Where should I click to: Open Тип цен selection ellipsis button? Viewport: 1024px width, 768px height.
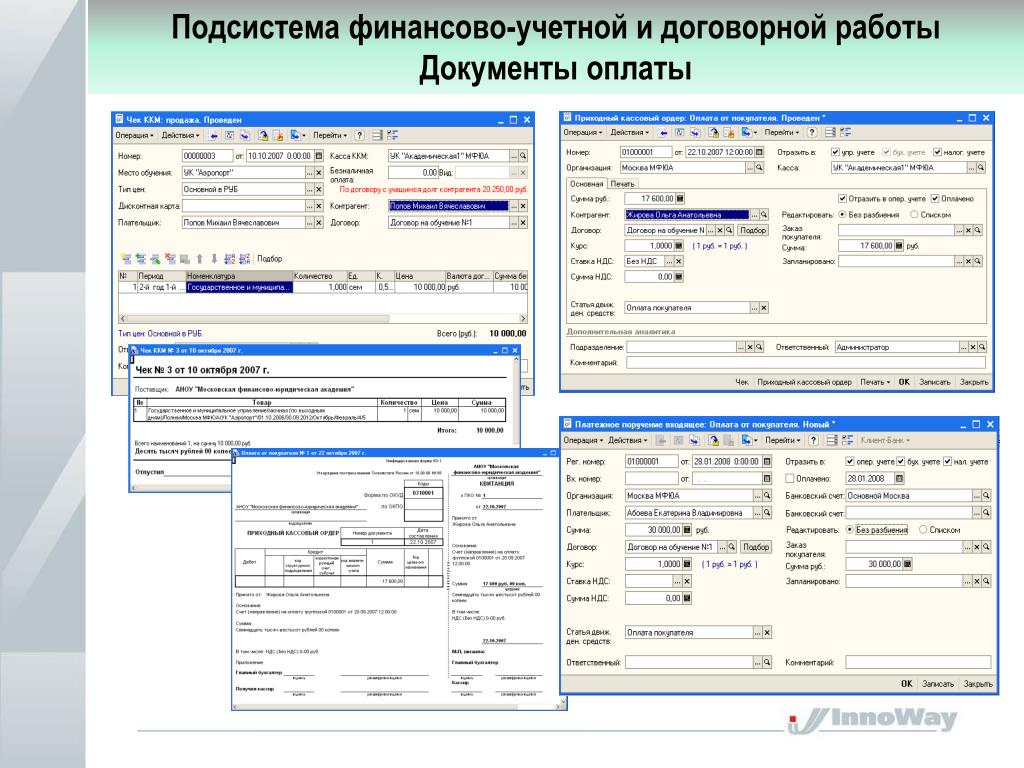pos(310,189)
